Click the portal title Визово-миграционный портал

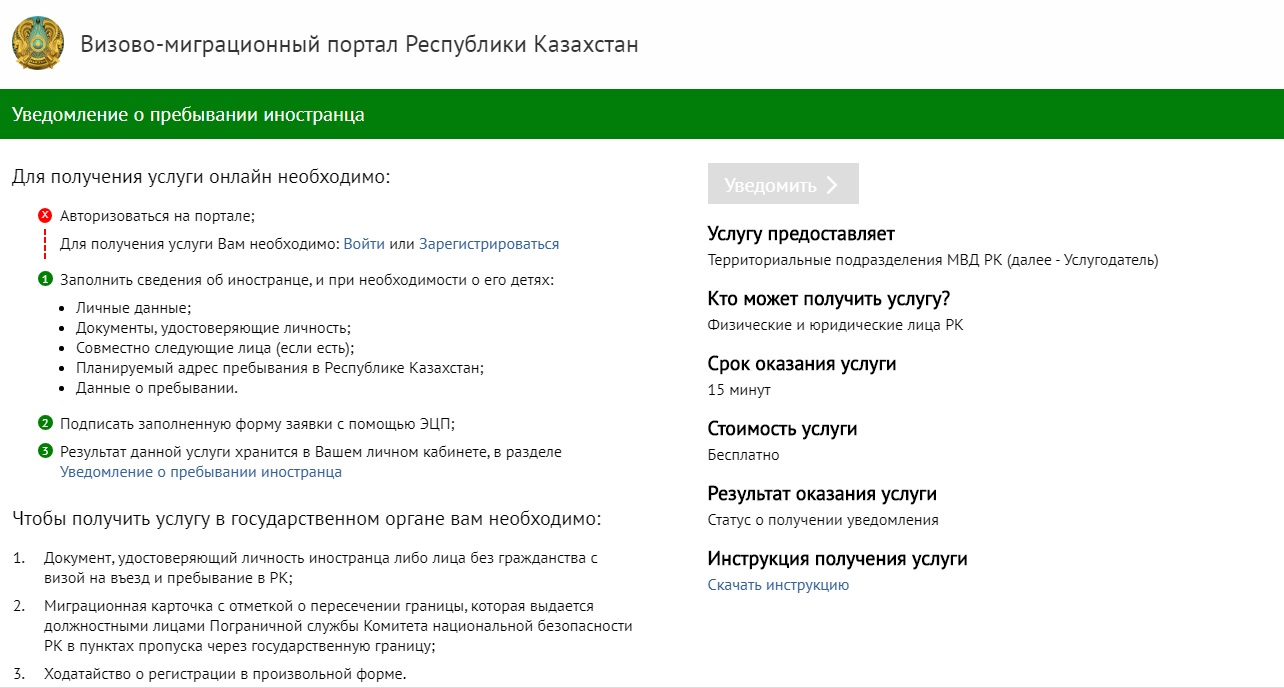click(359, 45)
